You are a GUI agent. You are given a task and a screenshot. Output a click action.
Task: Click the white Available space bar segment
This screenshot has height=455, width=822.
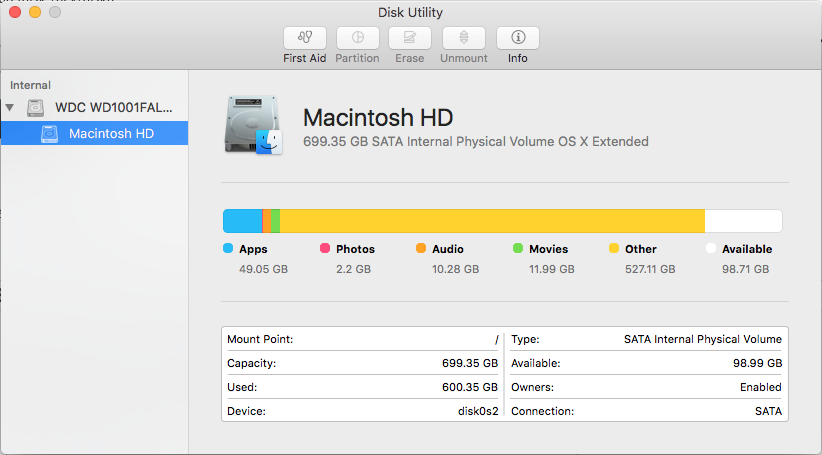point(743,221)
